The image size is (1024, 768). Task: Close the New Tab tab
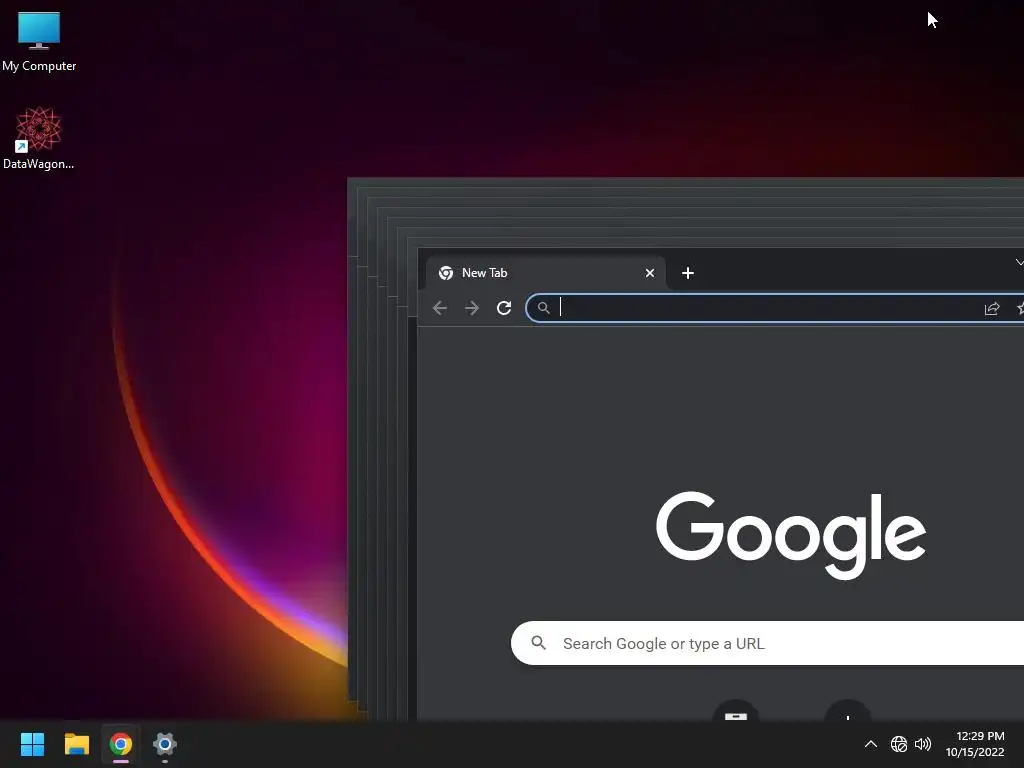(x=650, y=273)
